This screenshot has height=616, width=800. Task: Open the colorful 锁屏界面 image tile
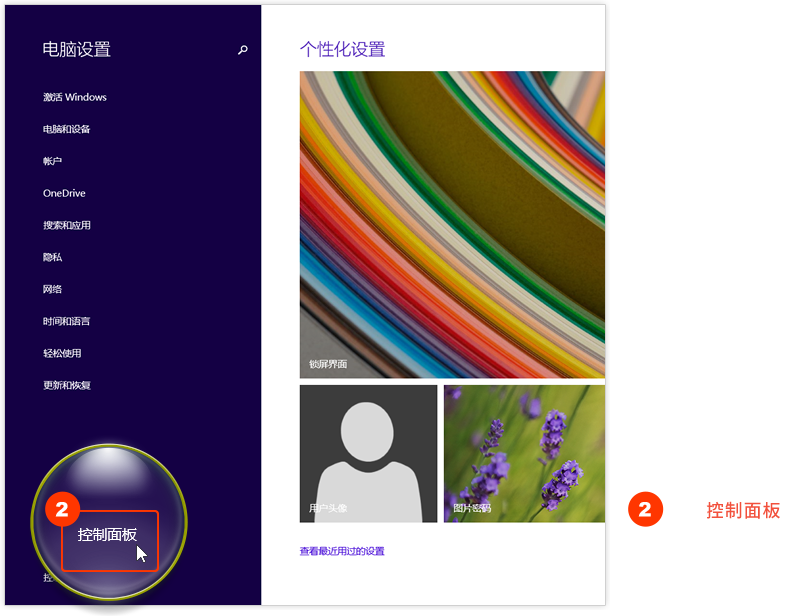(452, 224)
